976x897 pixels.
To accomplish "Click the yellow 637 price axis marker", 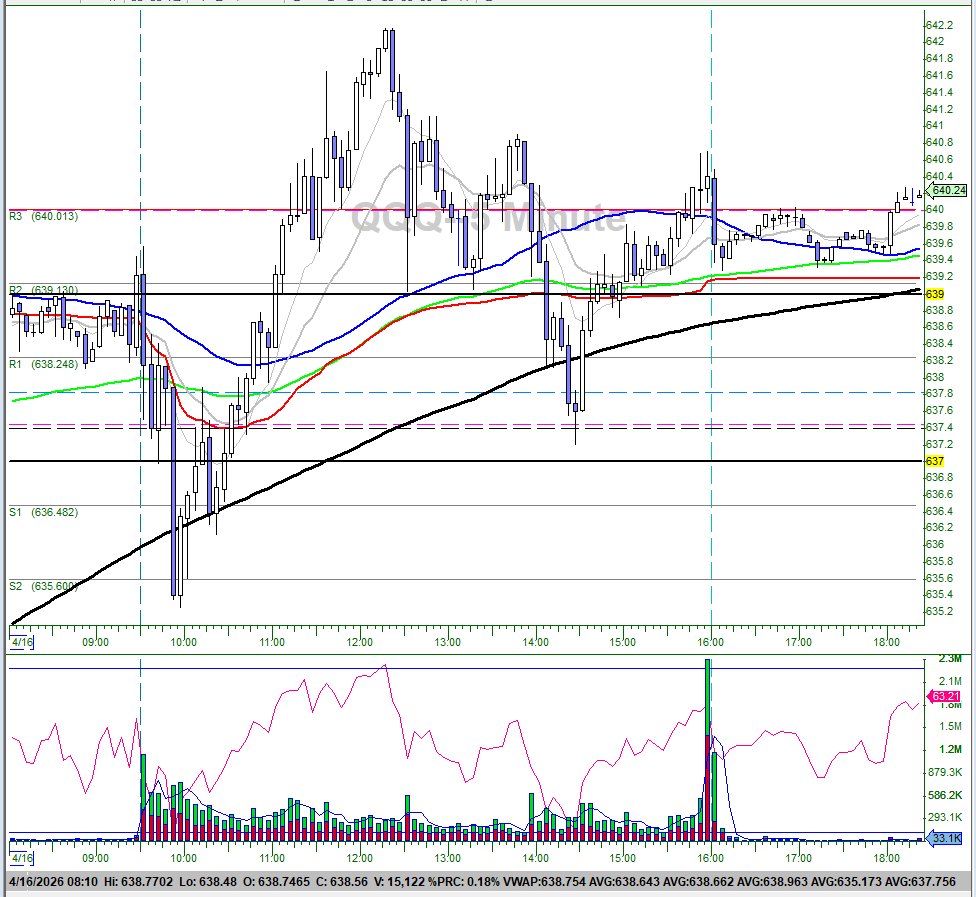I will pos(935,461).
